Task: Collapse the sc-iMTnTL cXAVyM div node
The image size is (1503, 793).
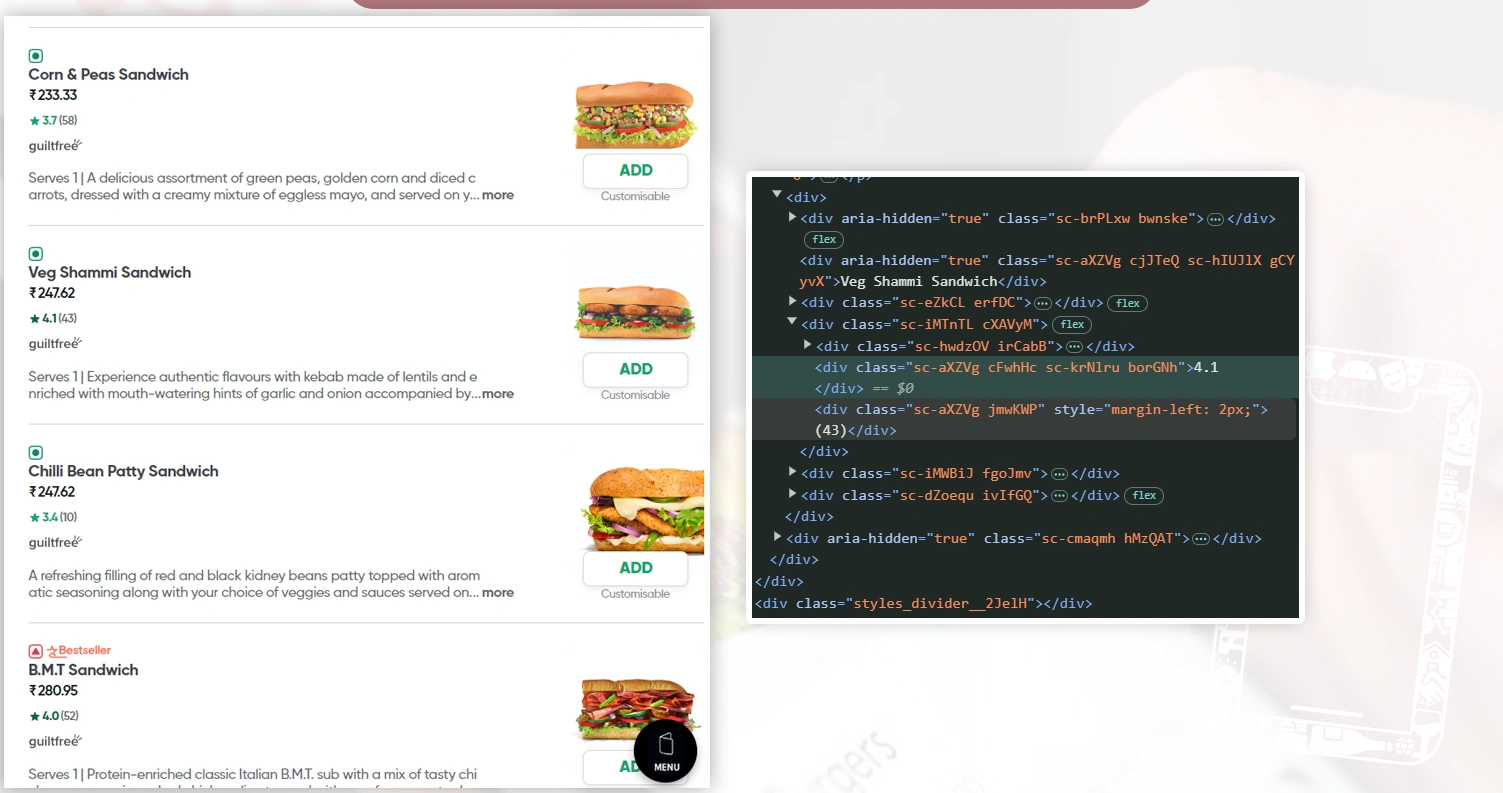Action: point(792,323)
